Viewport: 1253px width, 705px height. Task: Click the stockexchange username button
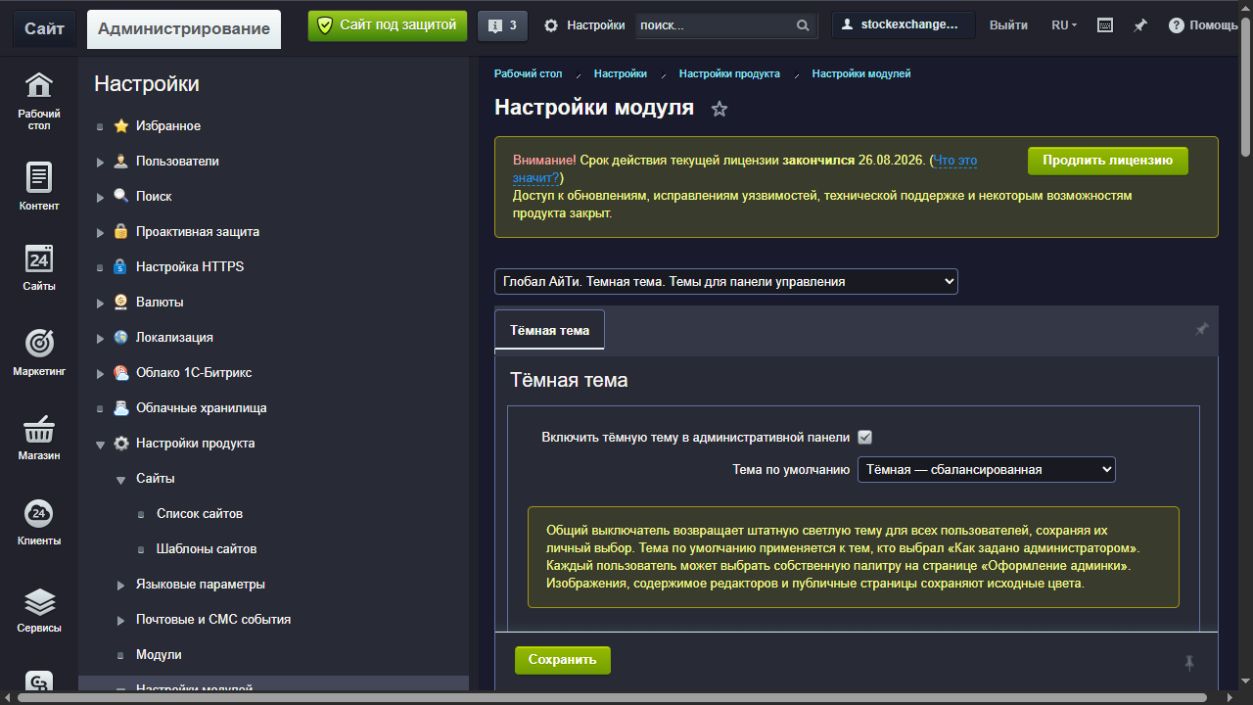click(903, 26)
